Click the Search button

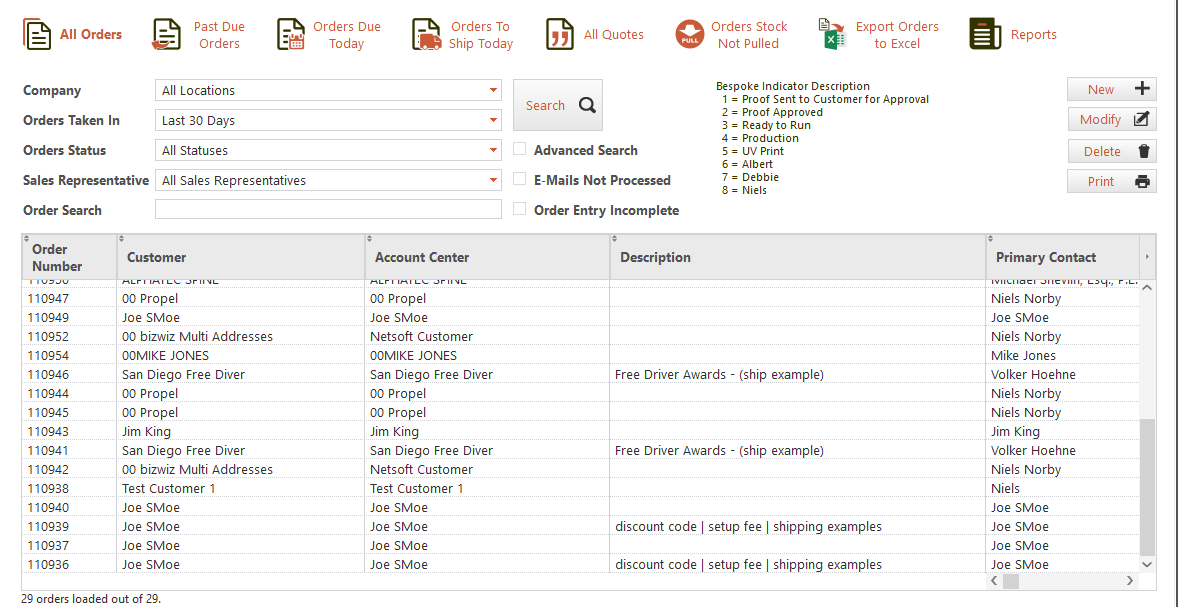tap(558, 105)
